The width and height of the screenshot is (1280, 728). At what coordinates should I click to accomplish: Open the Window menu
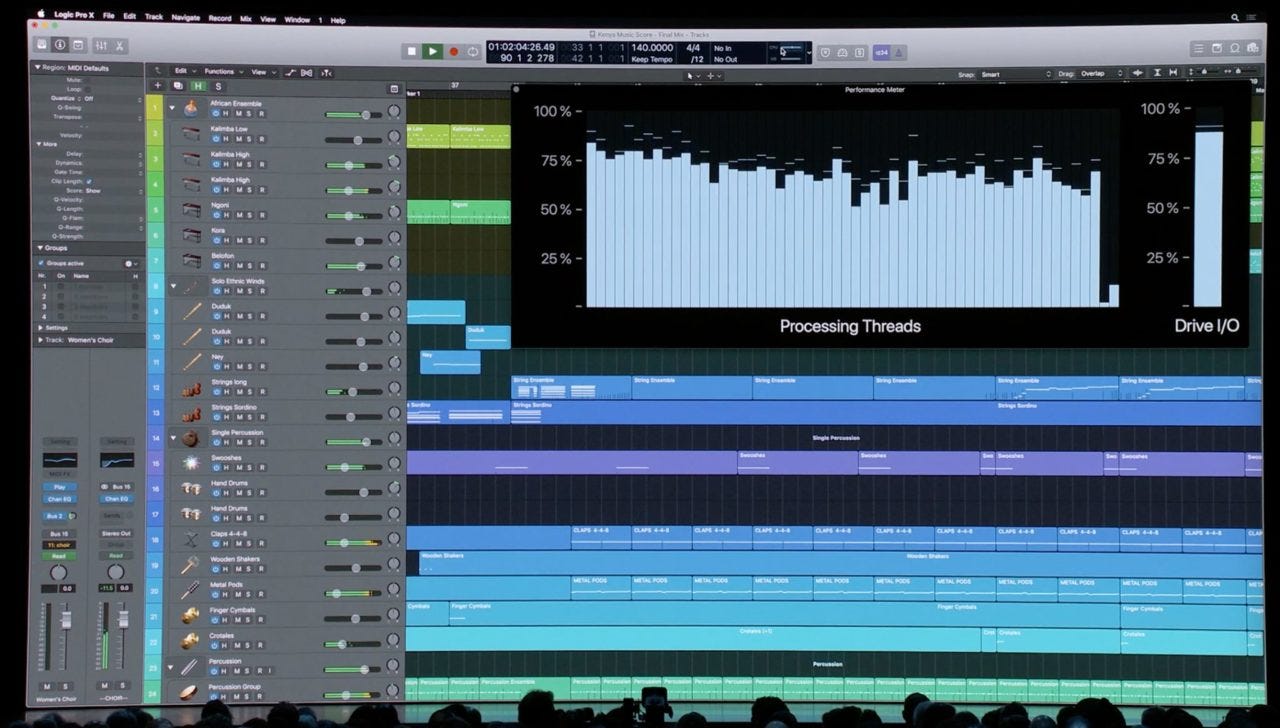point(297,19)
